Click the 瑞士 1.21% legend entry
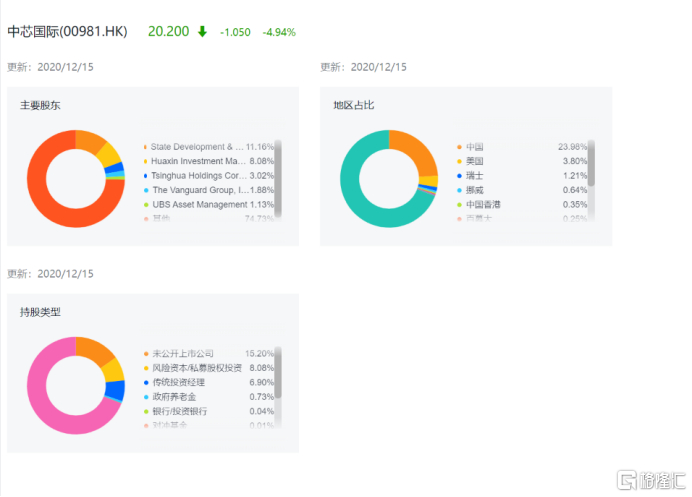Screen dimensions: 692x497 coord(522,176)
